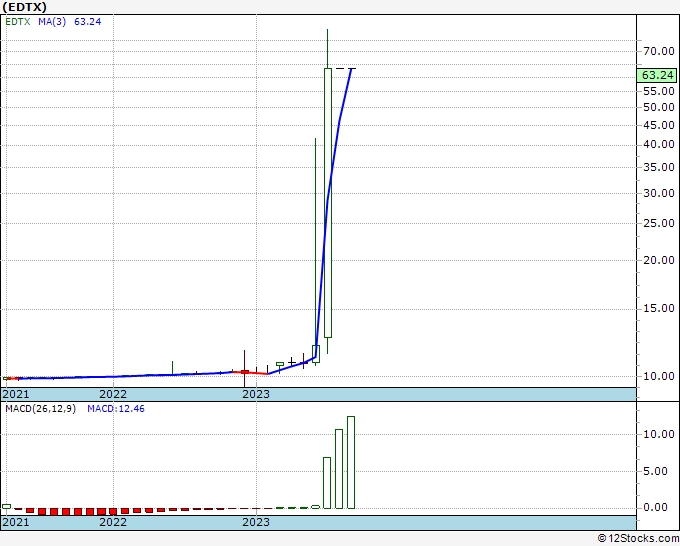Image resolution: width=680 pixels, height=546 pixels.
Task: Click the 50.00 price axis label
Action: click(659, 107)
